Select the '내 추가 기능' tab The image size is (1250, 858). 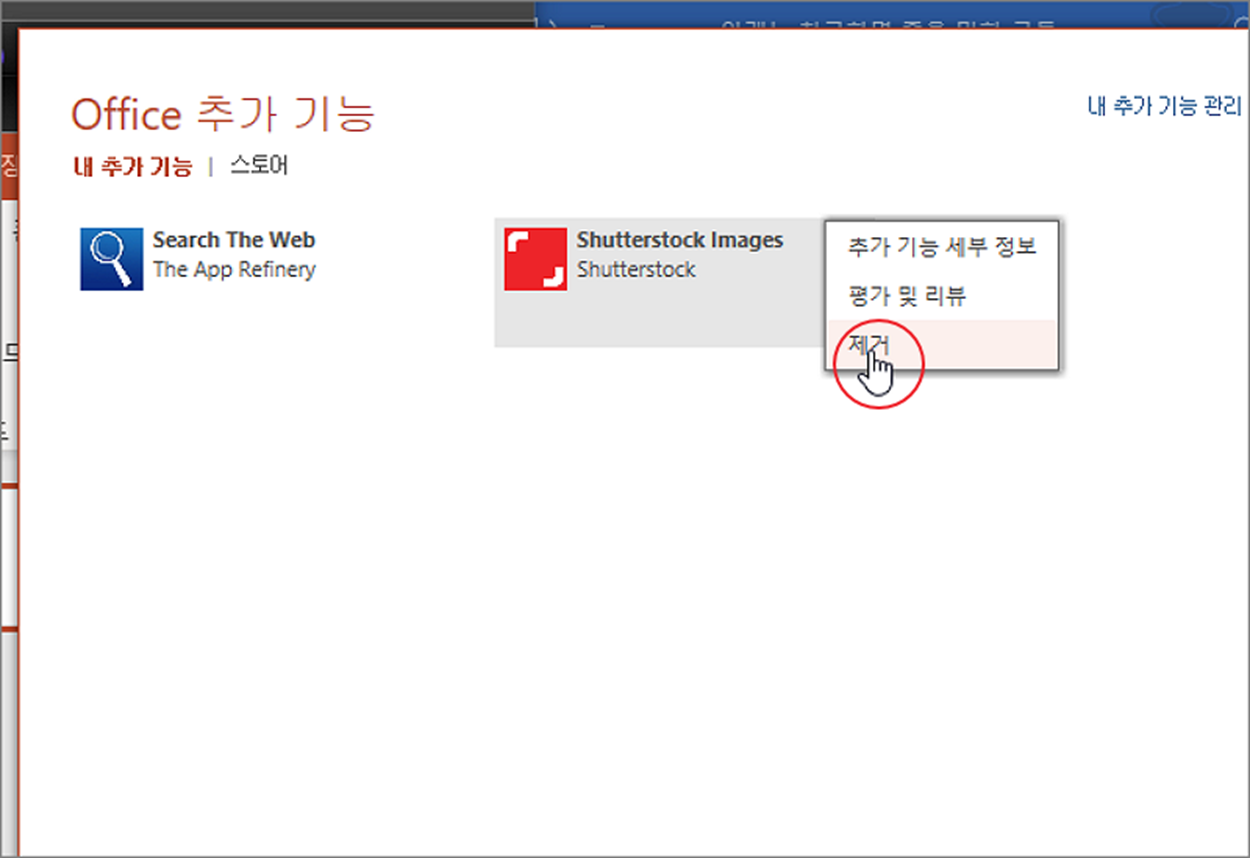click(133, 167)
